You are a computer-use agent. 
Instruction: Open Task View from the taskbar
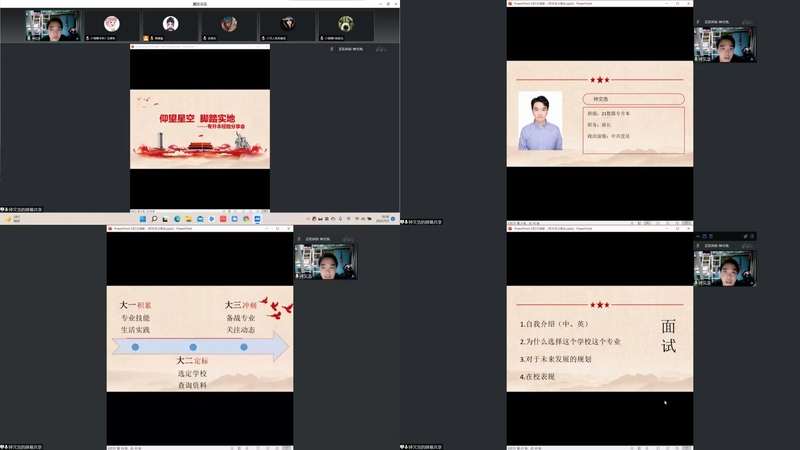click(x=165, y=218)
